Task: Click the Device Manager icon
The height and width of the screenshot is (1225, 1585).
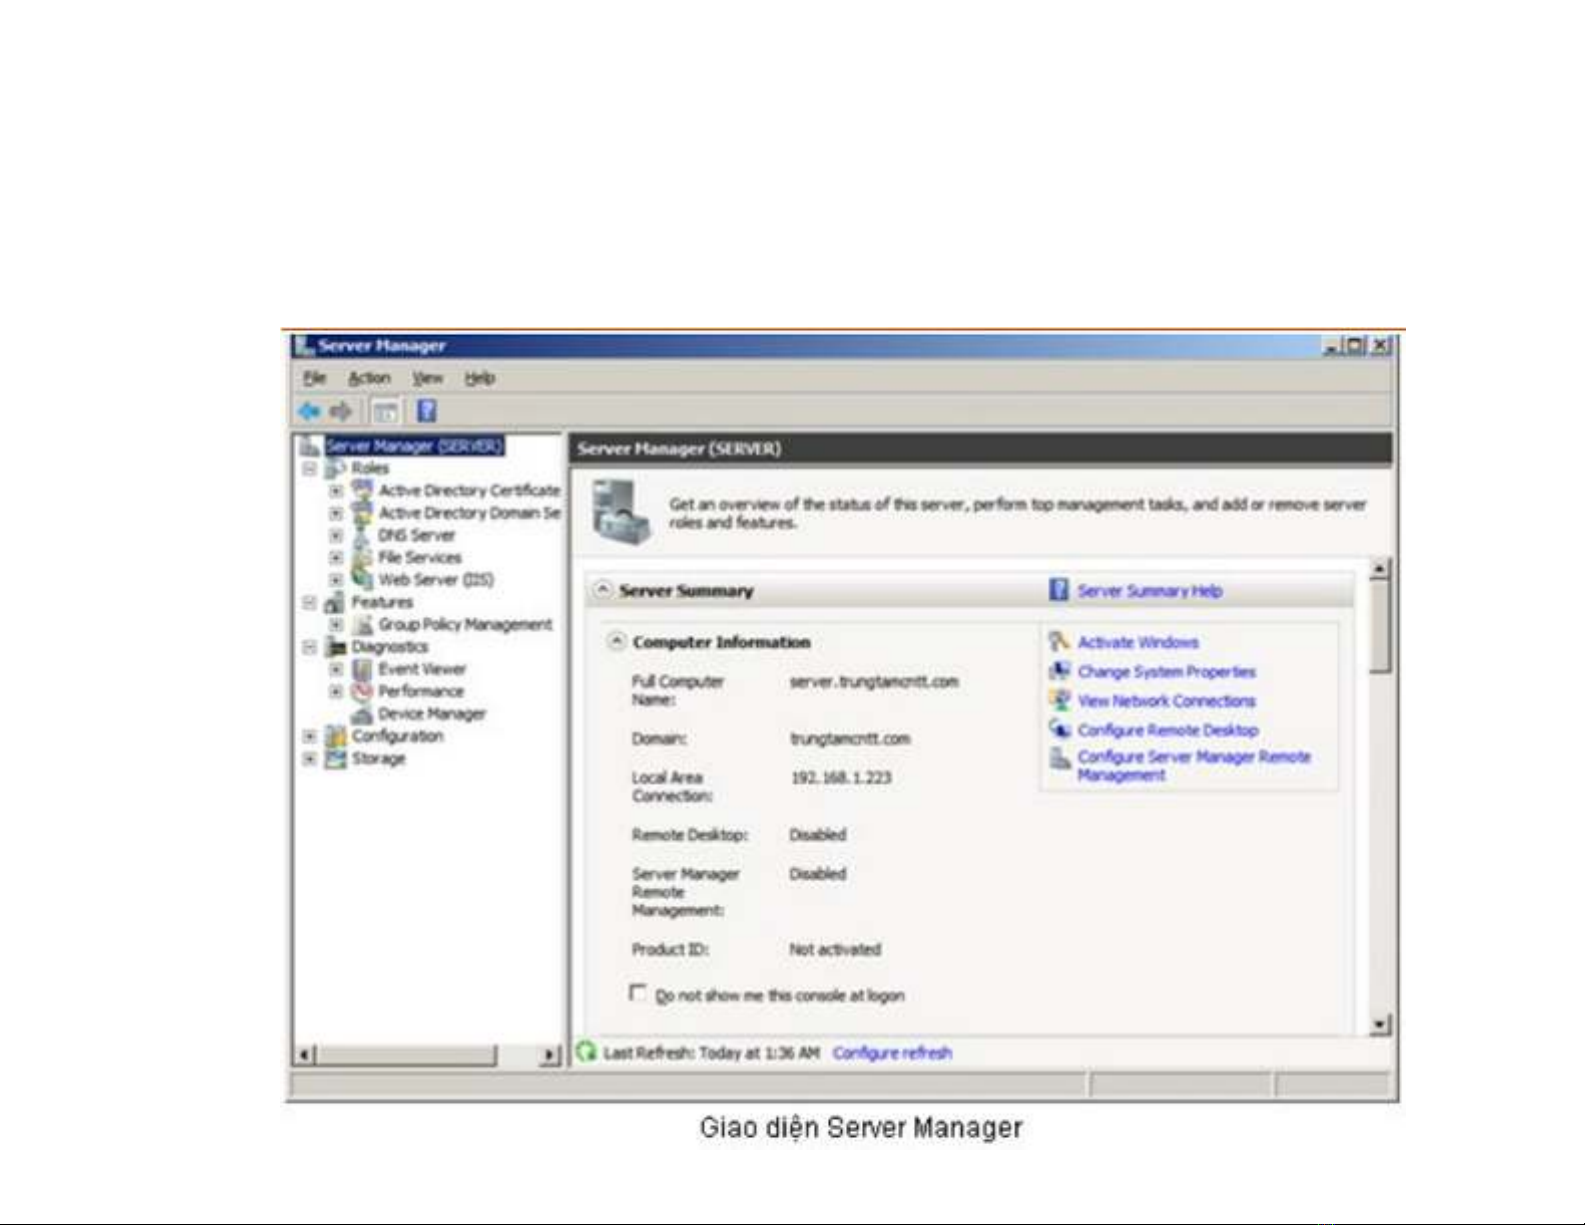Action: pyautogui.click(x=362, y=714)
